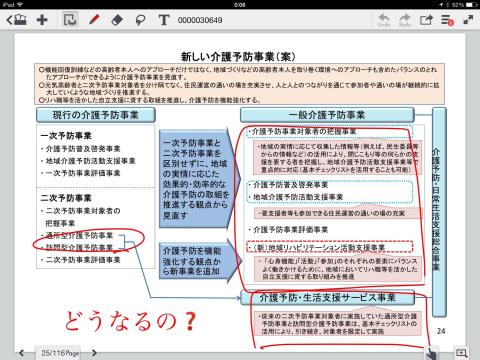This screenshot has width=480, height=360.
Task: Redo the last annotation
Action: [x=405, y=20]
